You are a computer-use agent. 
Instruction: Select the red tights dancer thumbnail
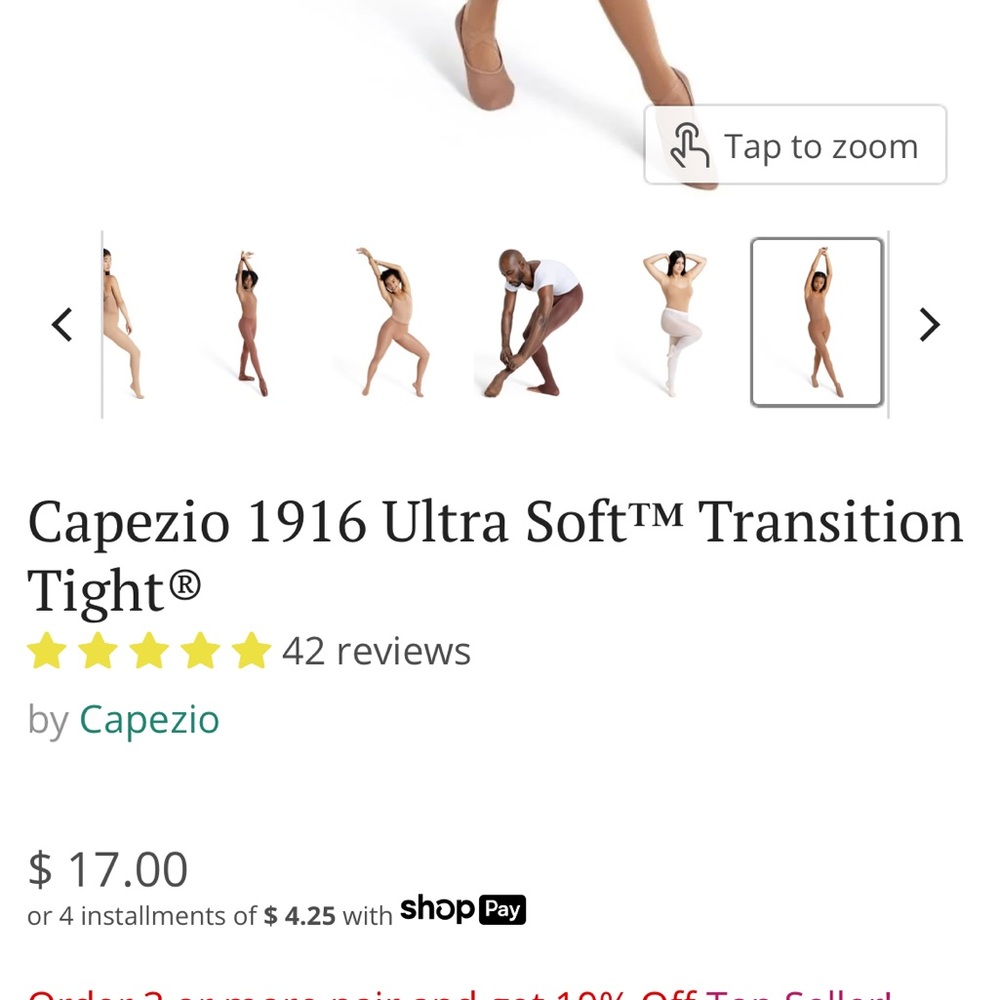pyautogui.click(x=252, y=322)
